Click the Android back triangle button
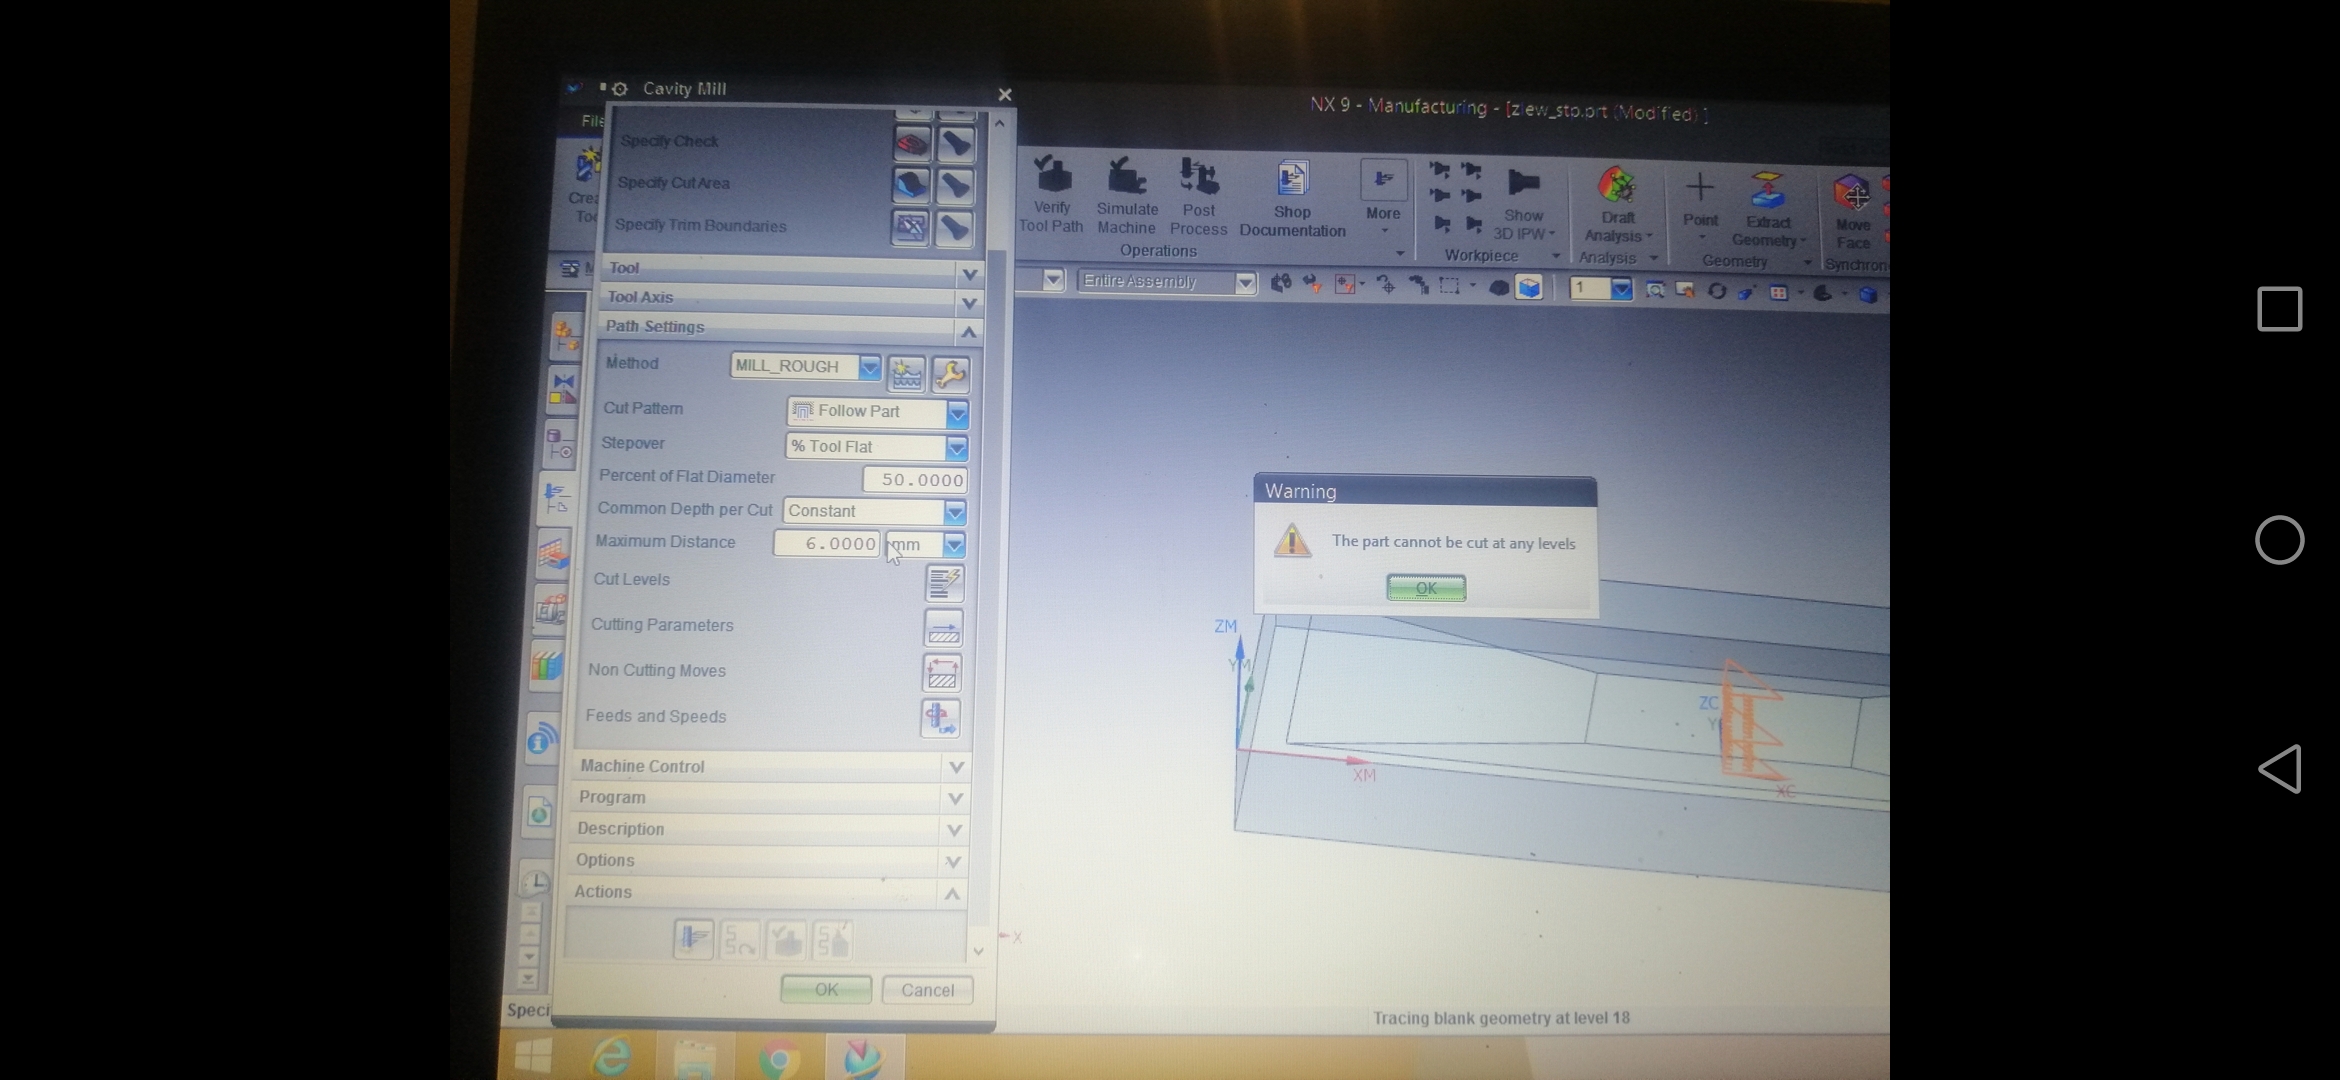This screenshot has height=1080, width=2340. coord(2280,769)
